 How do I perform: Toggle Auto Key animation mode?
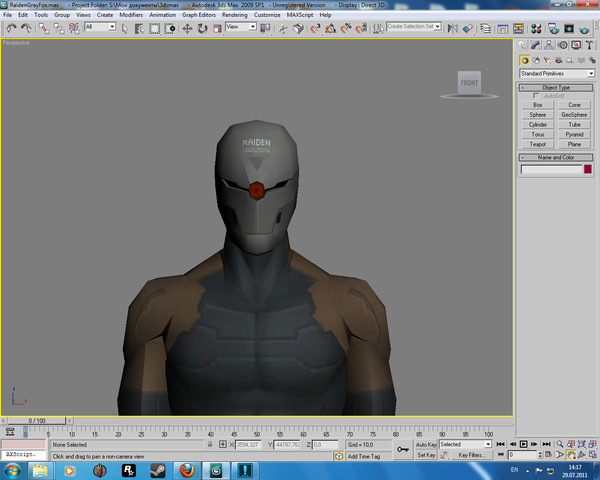[426, 444]
